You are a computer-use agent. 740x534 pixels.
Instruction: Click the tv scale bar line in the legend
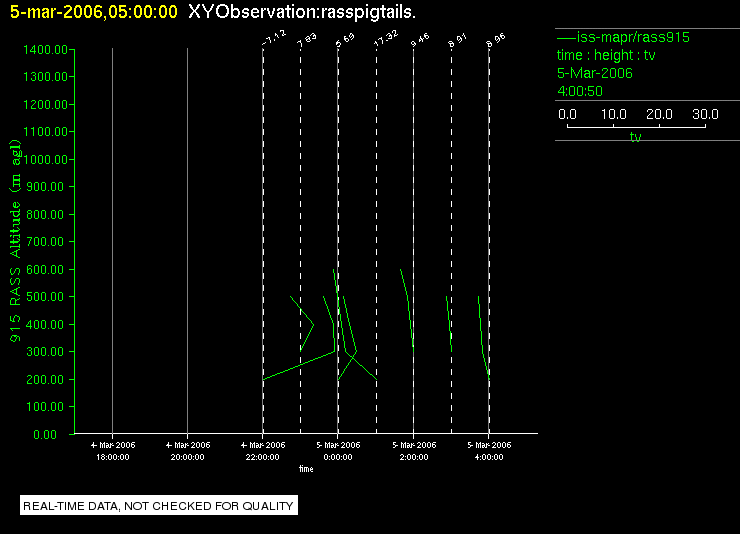click(x=636, y=126)
